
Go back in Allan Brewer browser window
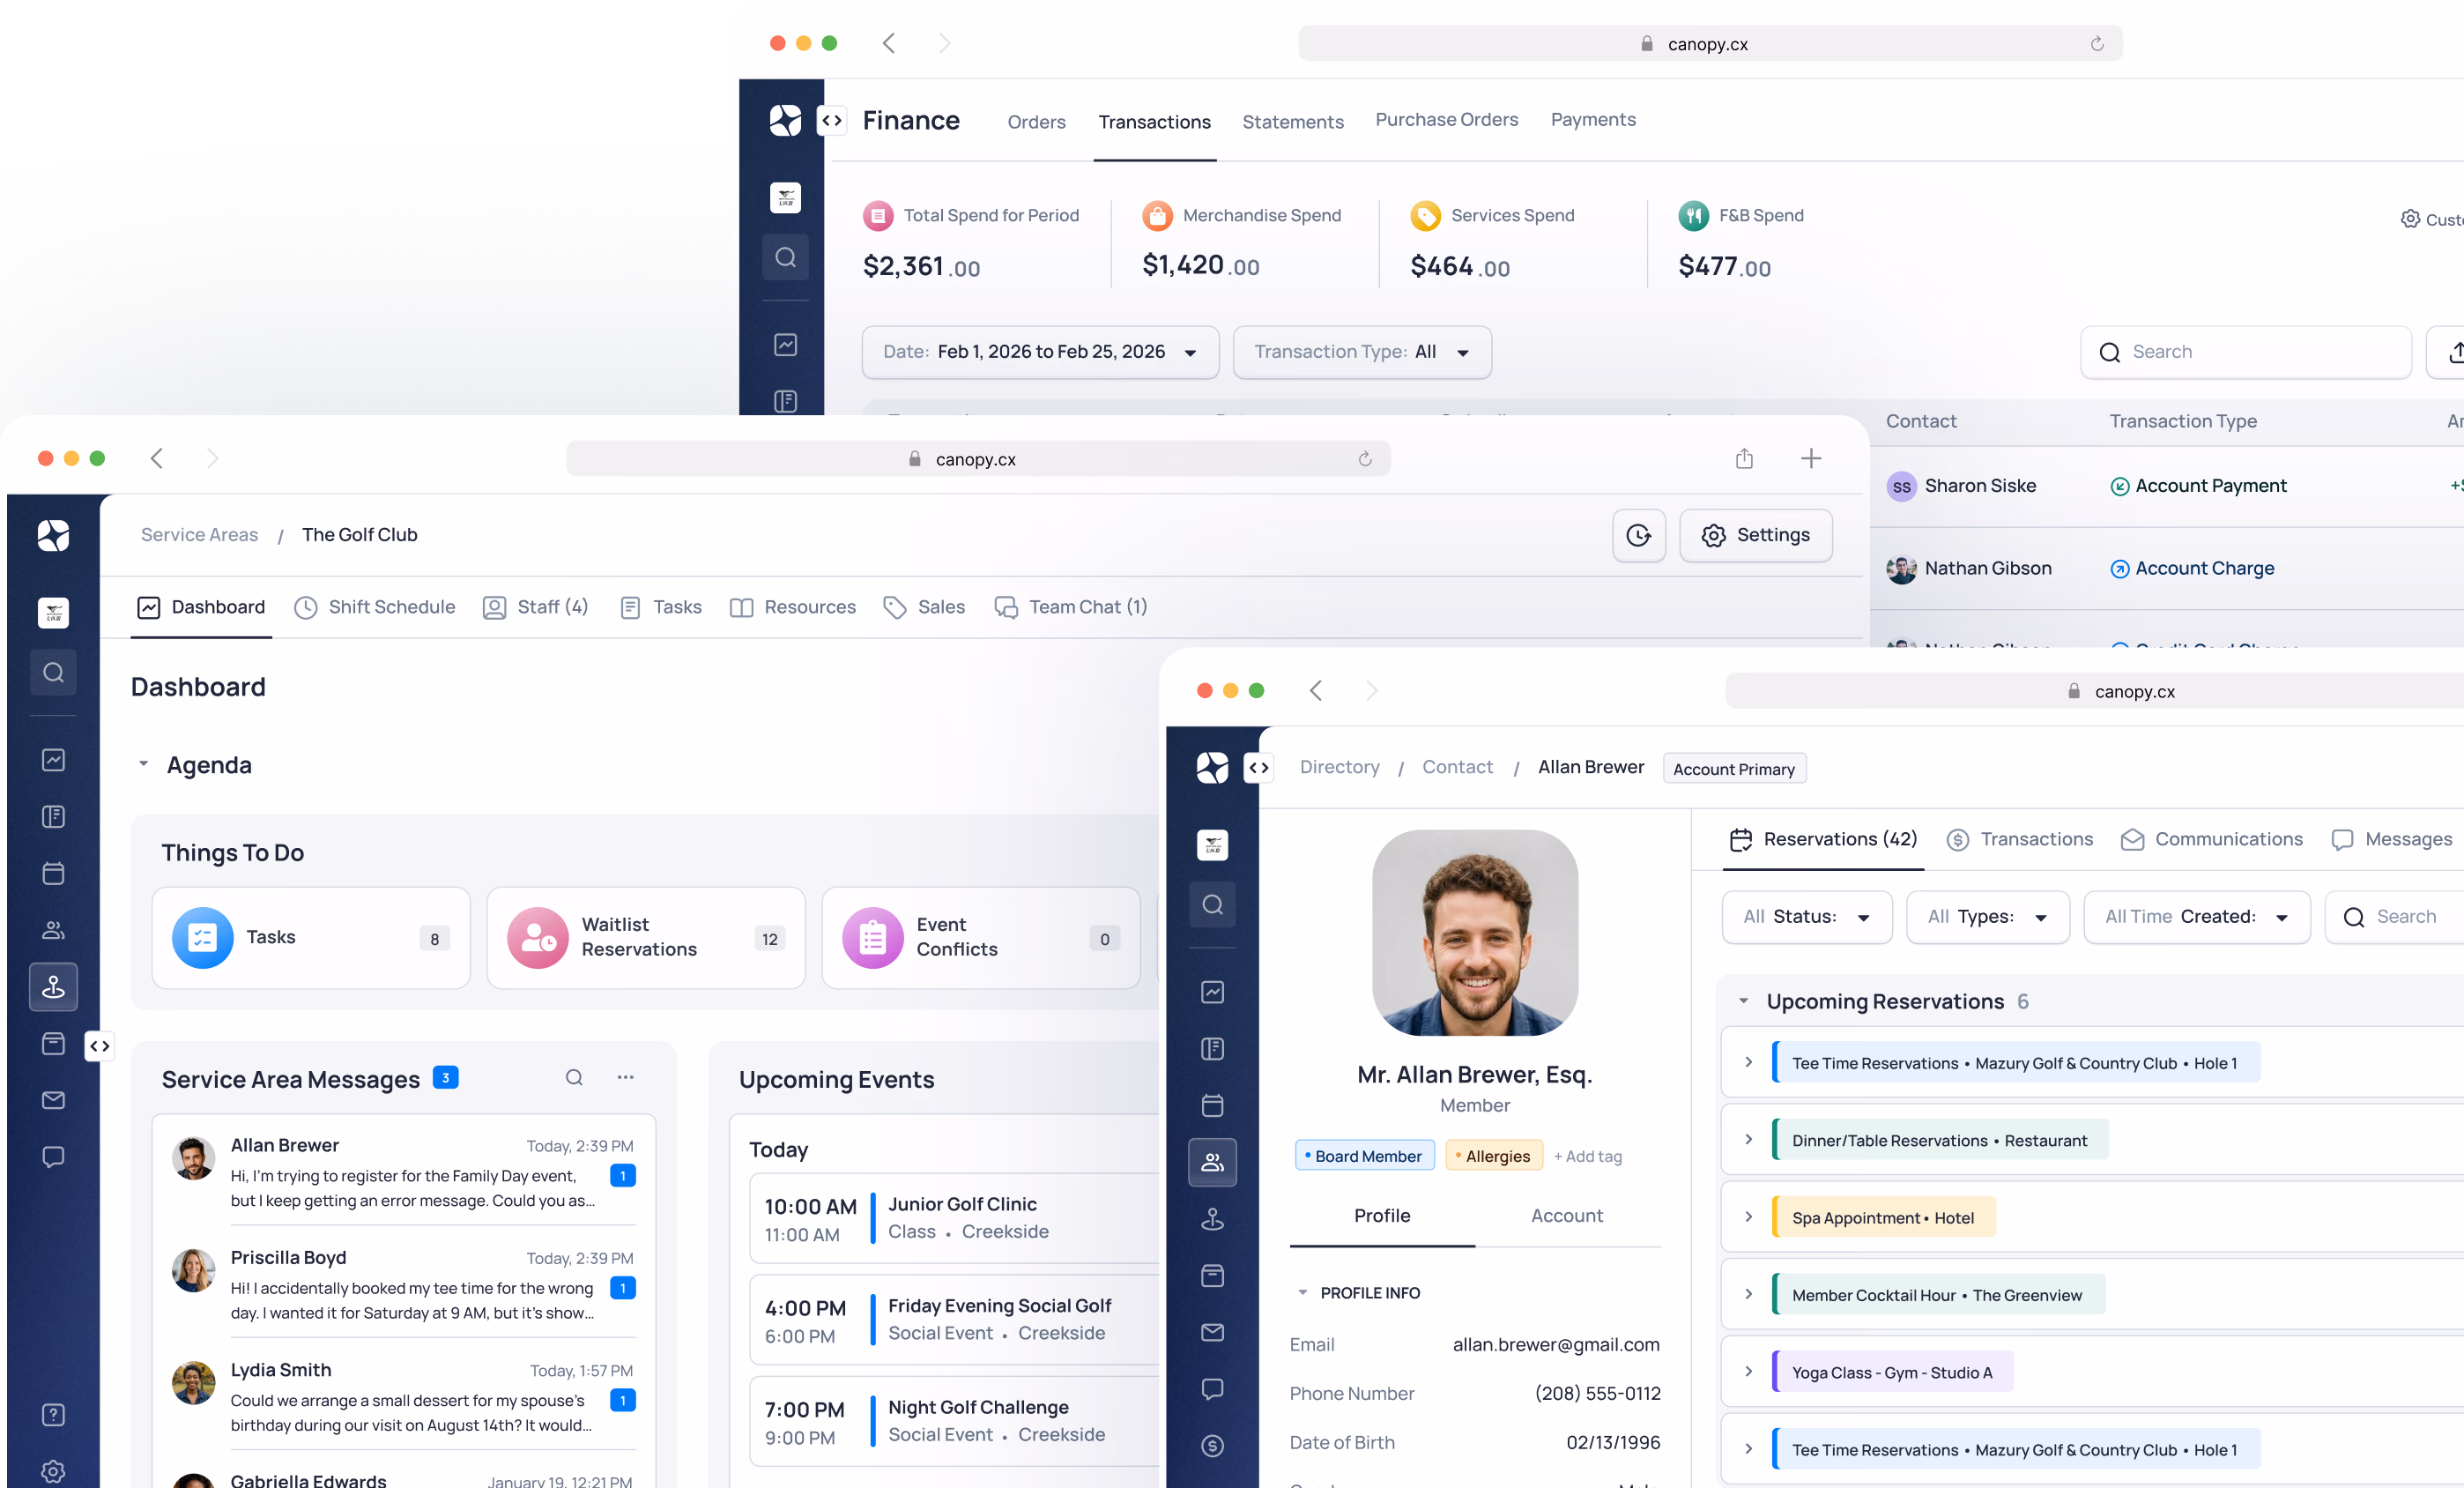[x=1315, y=690]
